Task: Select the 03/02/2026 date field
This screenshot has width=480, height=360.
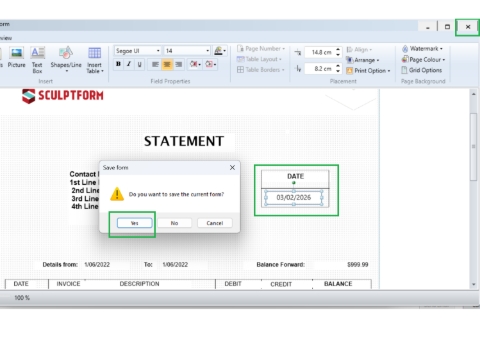Action: 294,198
